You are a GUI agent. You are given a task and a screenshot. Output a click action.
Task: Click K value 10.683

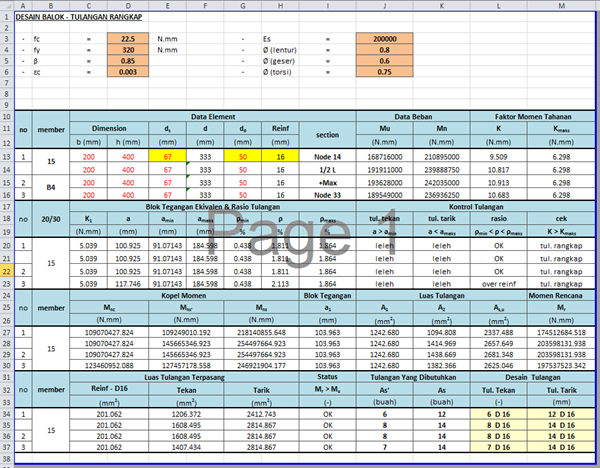(499, 195)
